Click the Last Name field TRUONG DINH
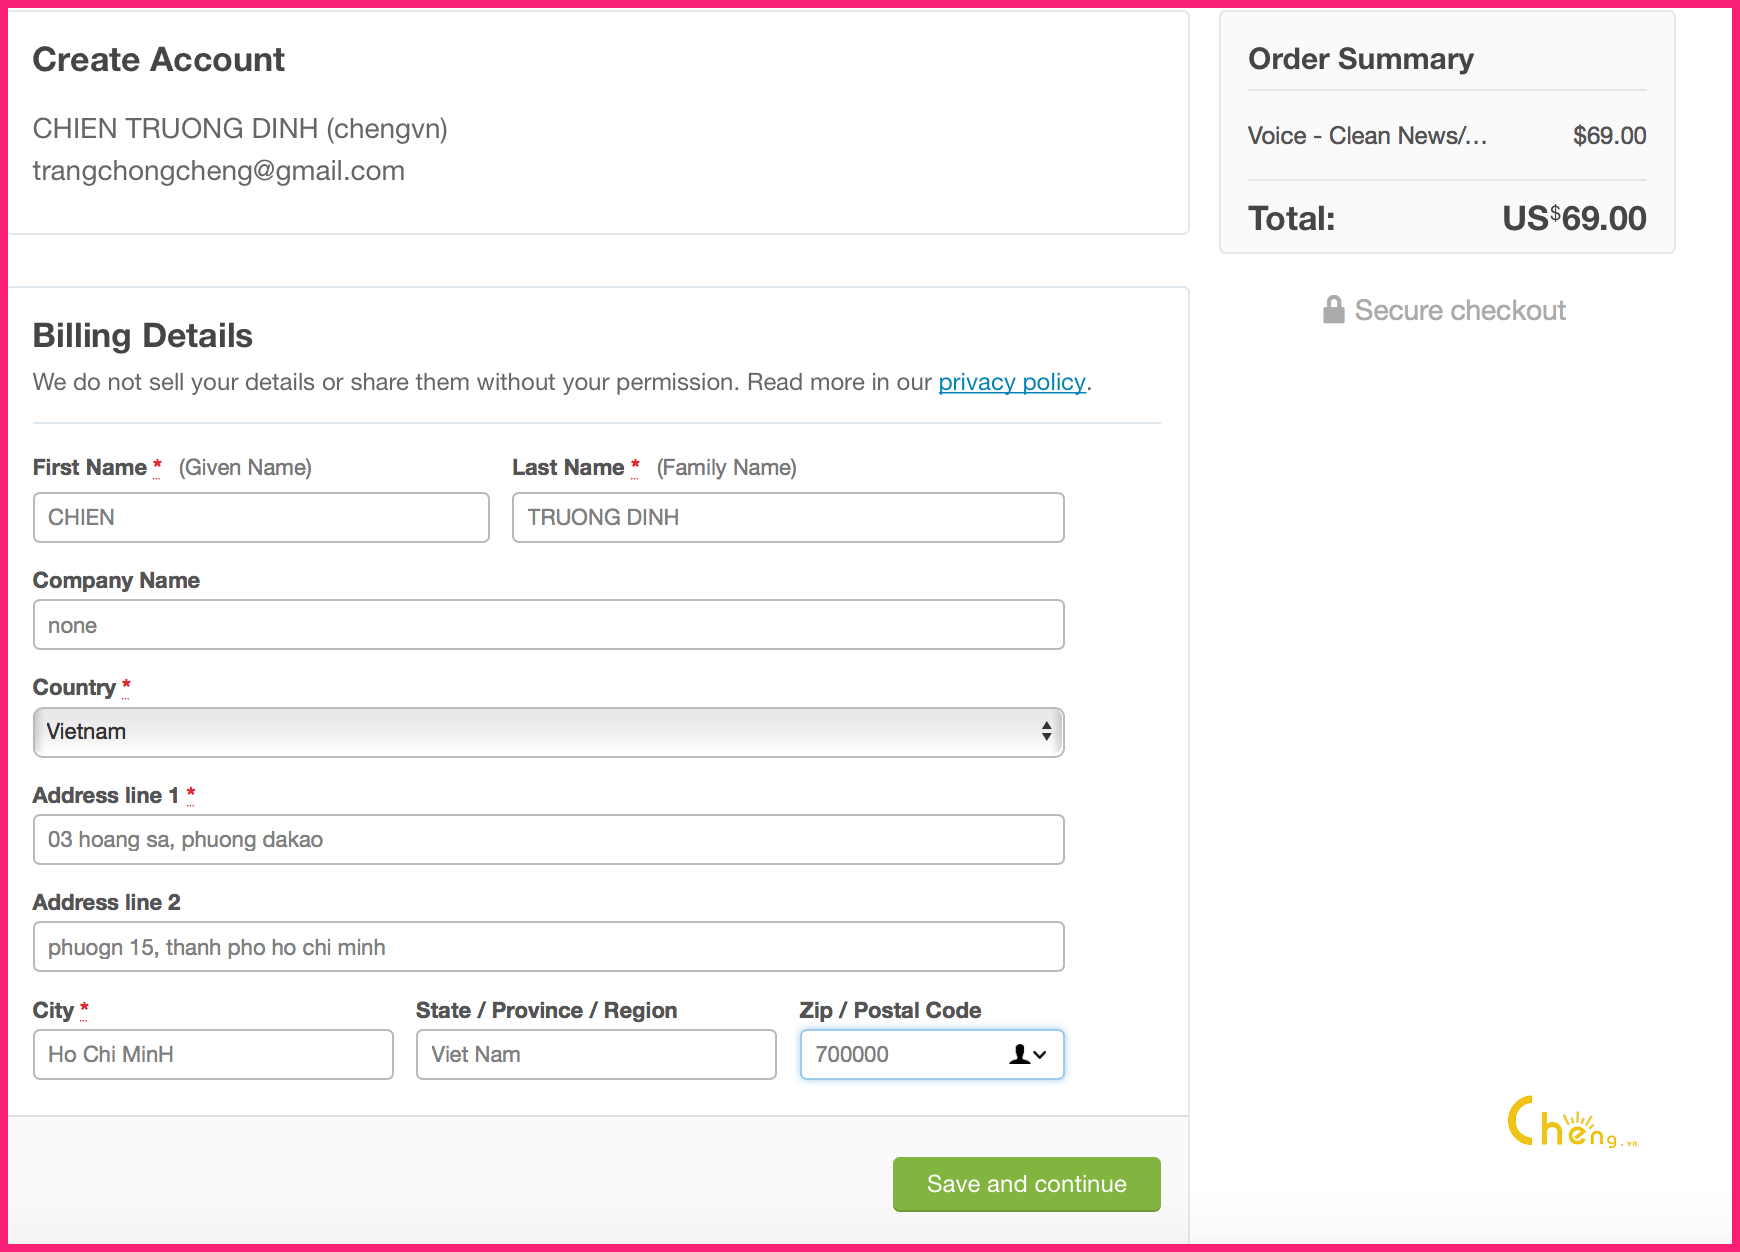This screenshot has width=1740, height=1252. point(788,517)
